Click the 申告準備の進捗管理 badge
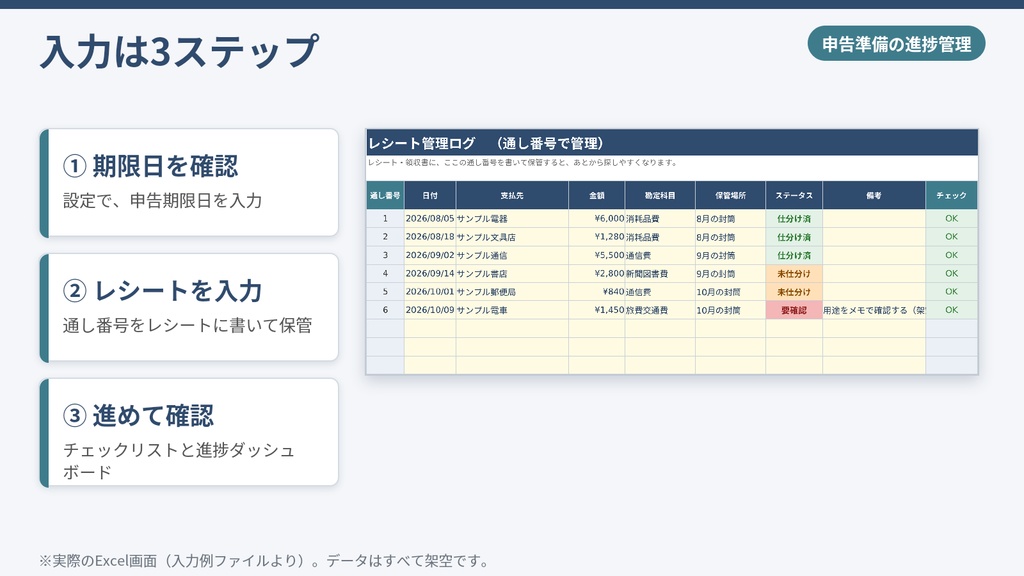The width and height of the screenshot is (1024, 576). (896, 44)
